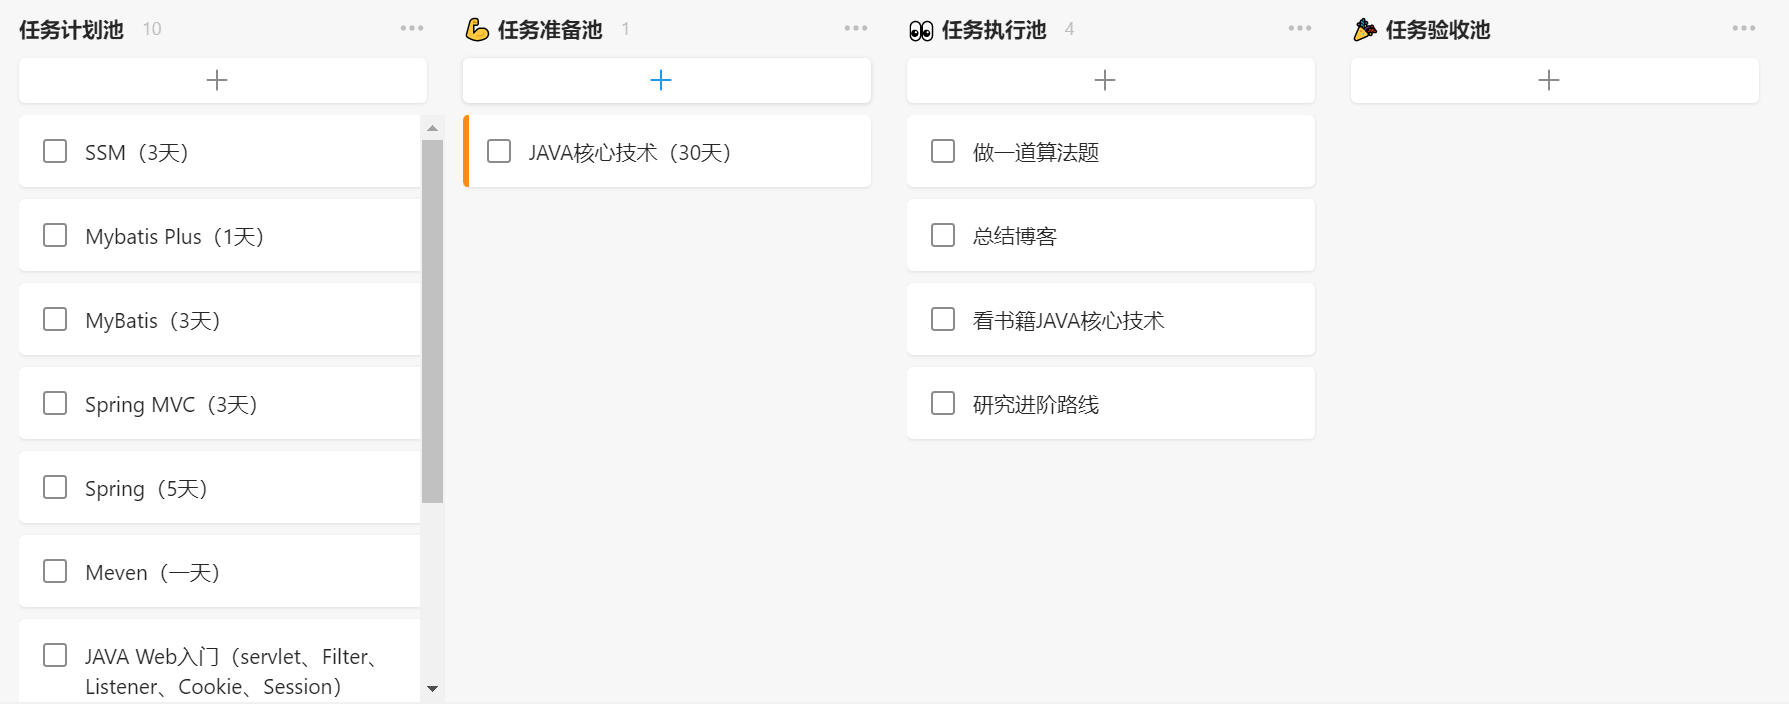
Task: Check the 研究进阶路线 checkbox
Action: tap(943, 403)
